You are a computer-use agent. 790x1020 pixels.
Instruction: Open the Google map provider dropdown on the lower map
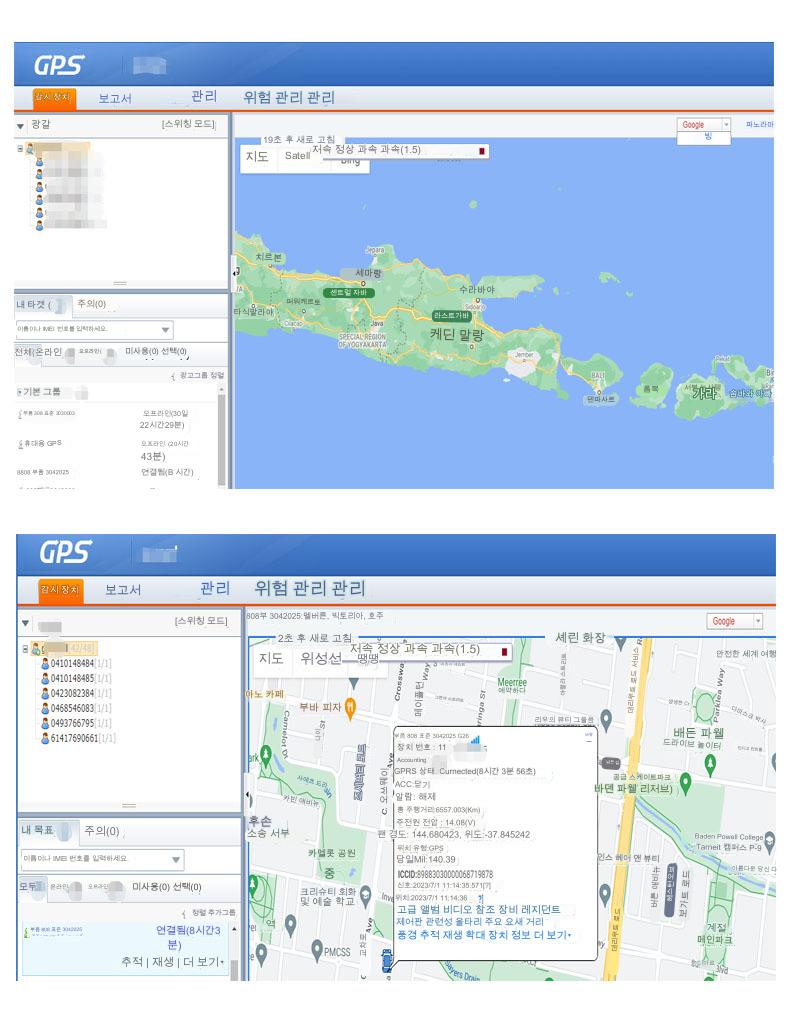click(x=757, y=621)
